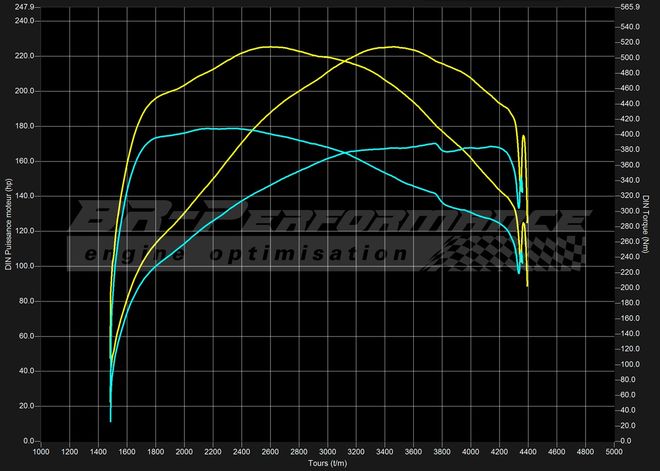This screenshot has width=660, height=471.
Task: Select the 340.0 torque axis value
Action: [x=630, y=180]
